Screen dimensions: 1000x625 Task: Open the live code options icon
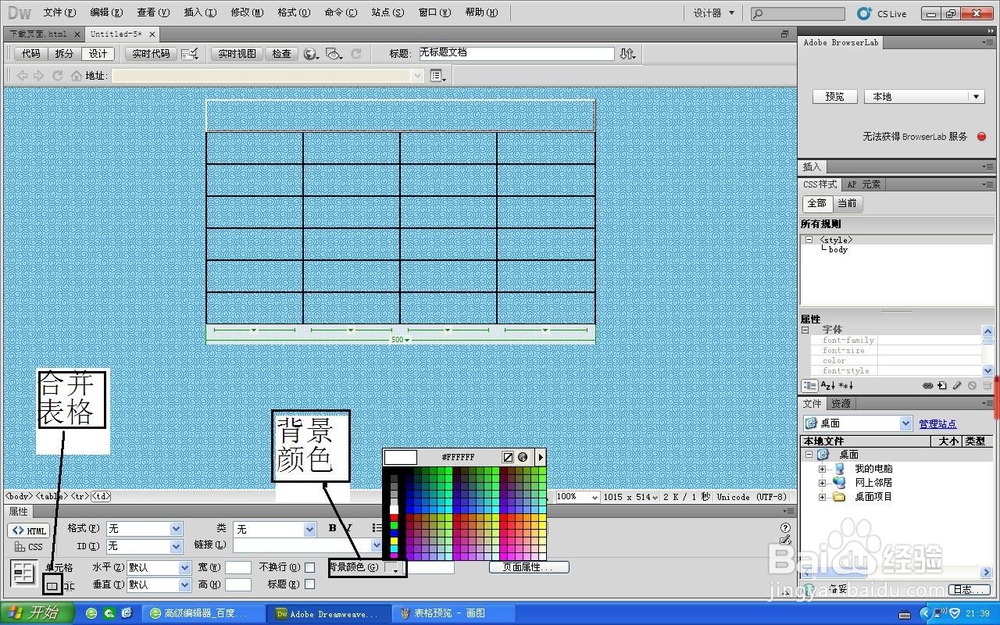(x=189, y=54)
